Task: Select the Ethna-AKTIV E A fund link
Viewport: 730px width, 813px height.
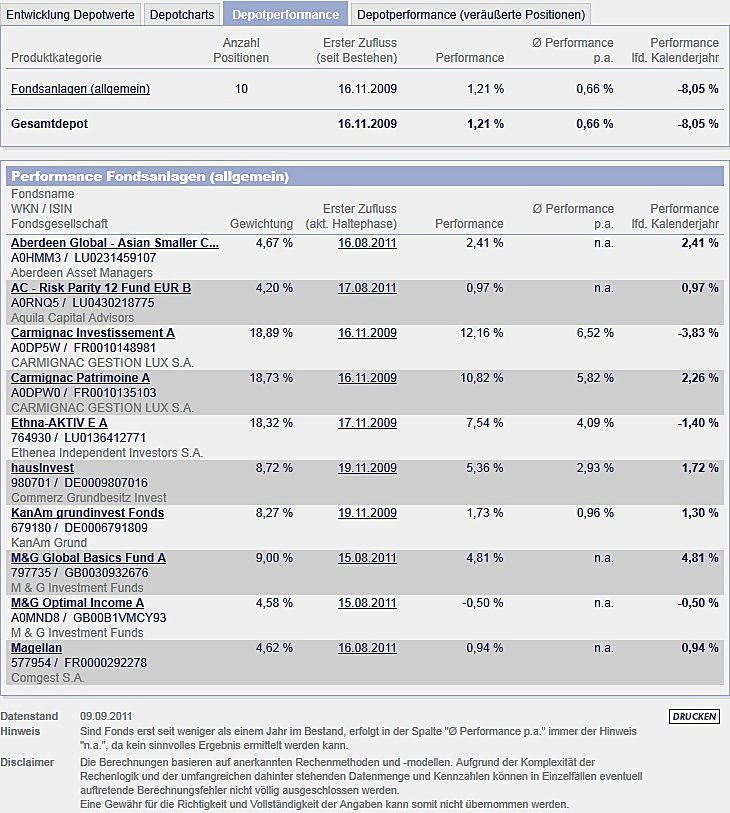Action: click(x=59, y=423)
